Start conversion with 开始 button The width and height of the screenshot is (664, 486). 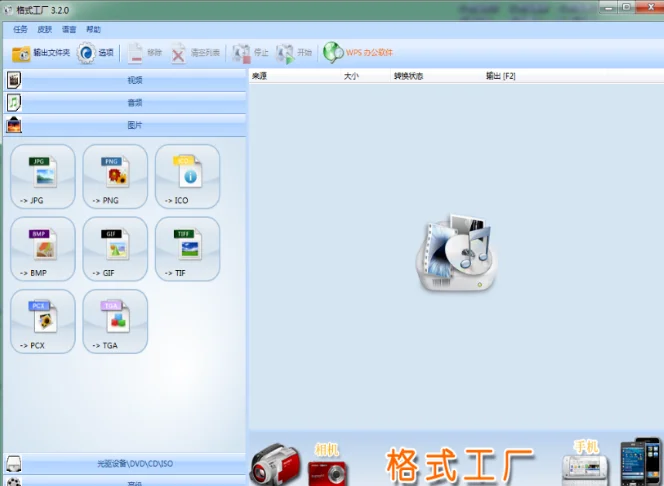pos(294,53)
